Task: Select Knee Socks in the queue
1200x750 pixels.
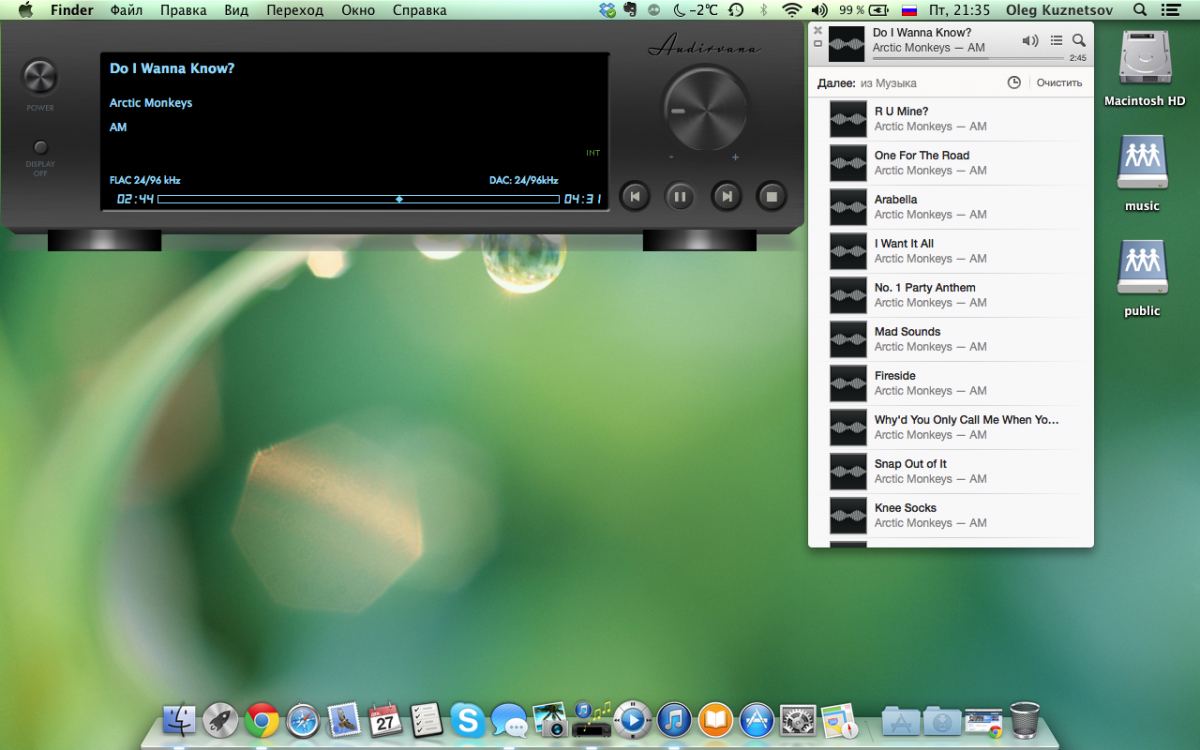Action: [950, 515]
